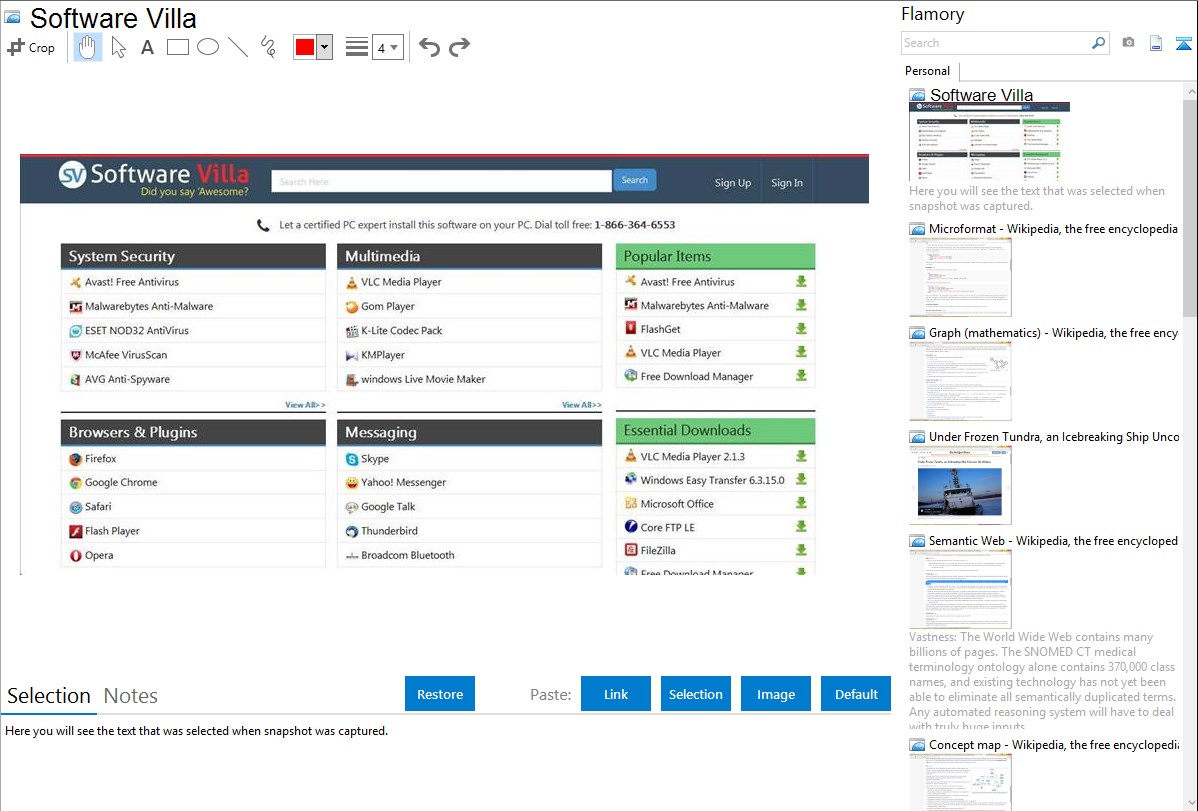Click the Paste Image button
The image size is (1198, 811).
click(x=775, y=694)
